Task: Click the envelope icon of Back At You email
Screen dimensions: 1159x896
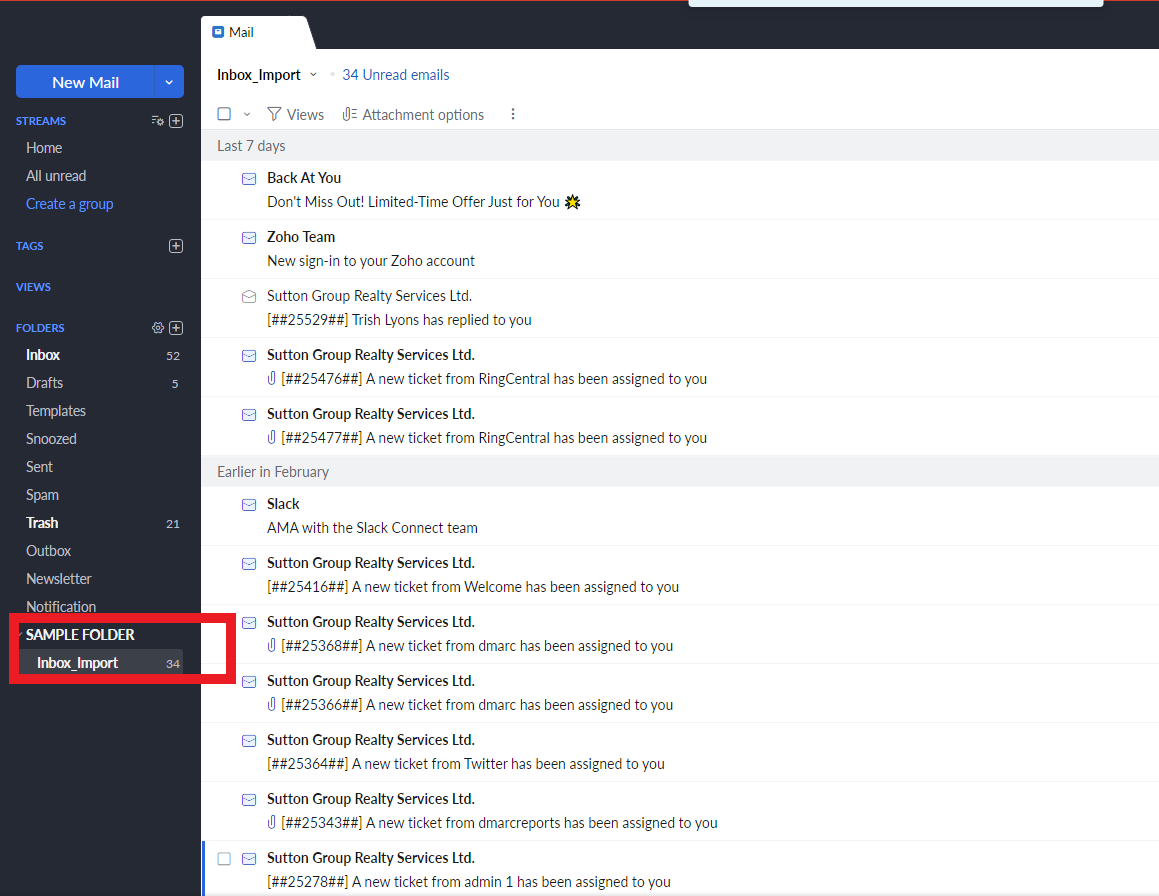Action: point(249,179)
